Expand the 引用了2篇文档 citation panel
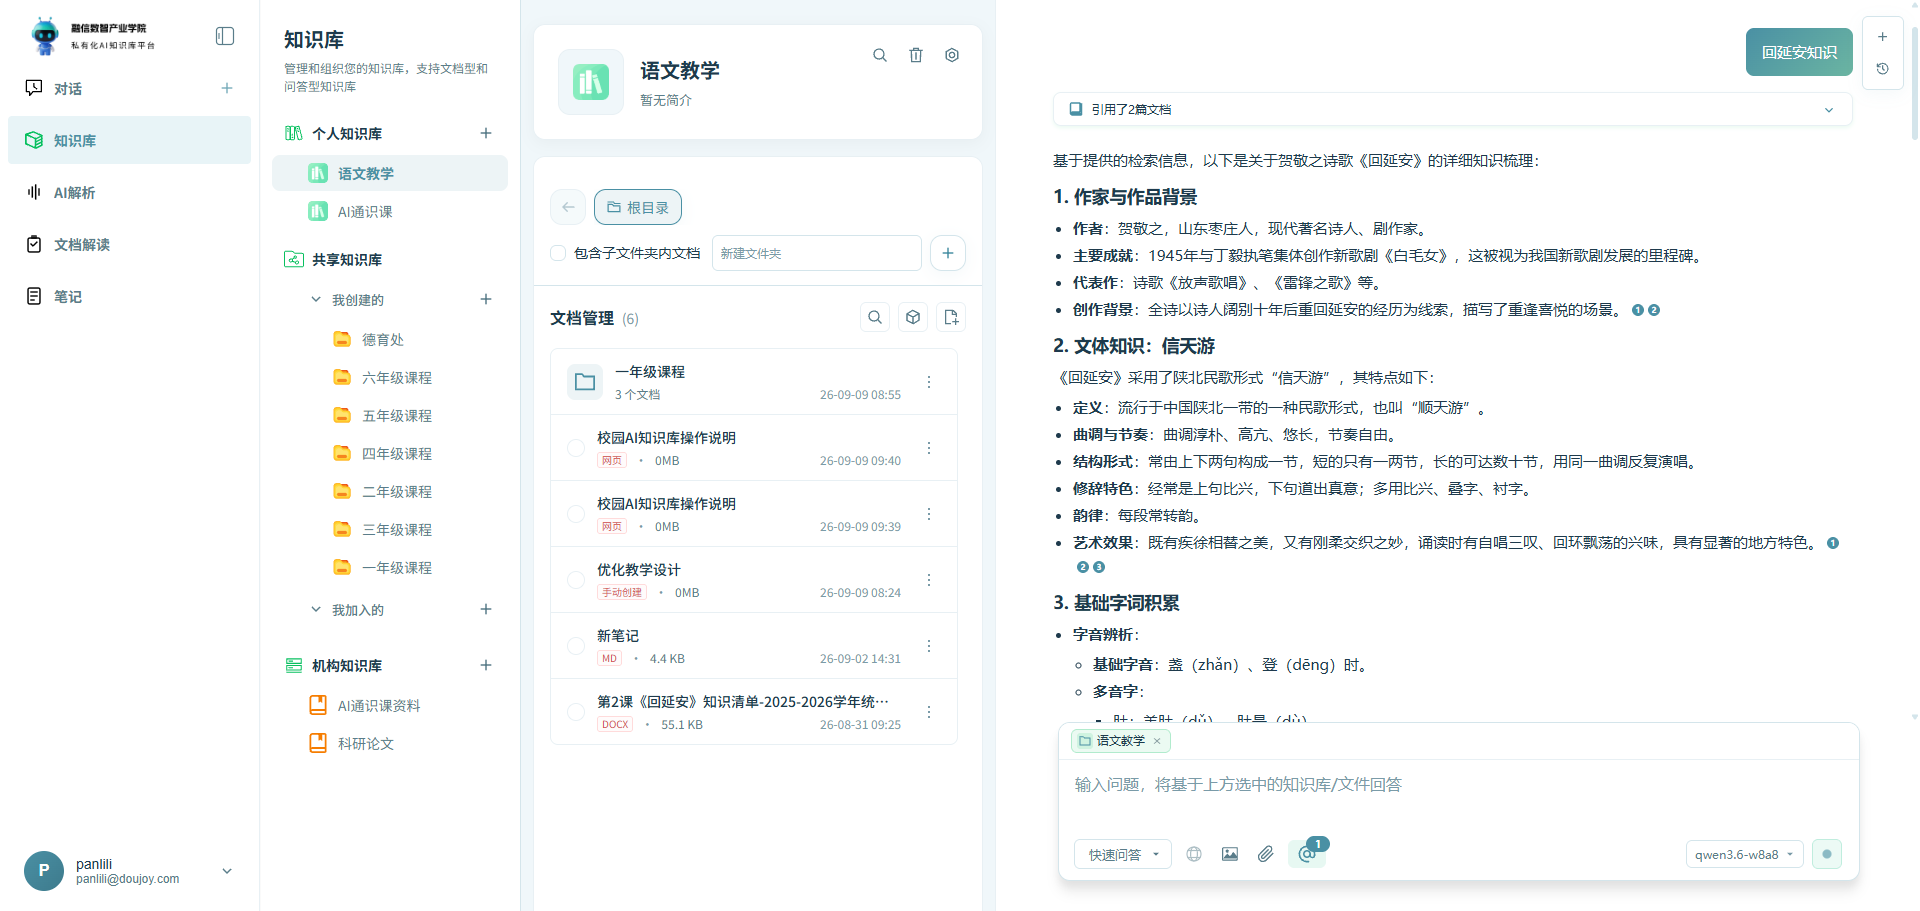The width and height of the screenshot is (1920, 911). coord(1452,109)
